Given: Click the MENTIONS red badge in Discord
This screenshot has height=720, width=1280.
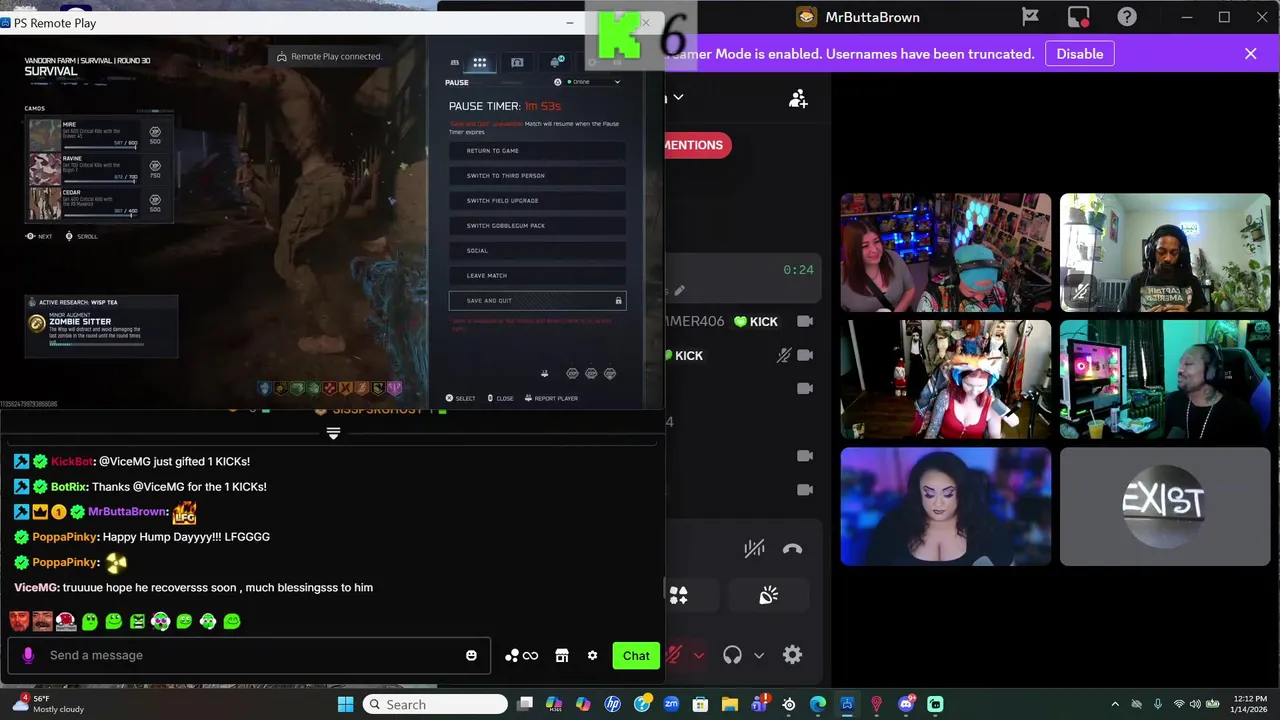Looking at the screenshot, I should tap(693, 145).
